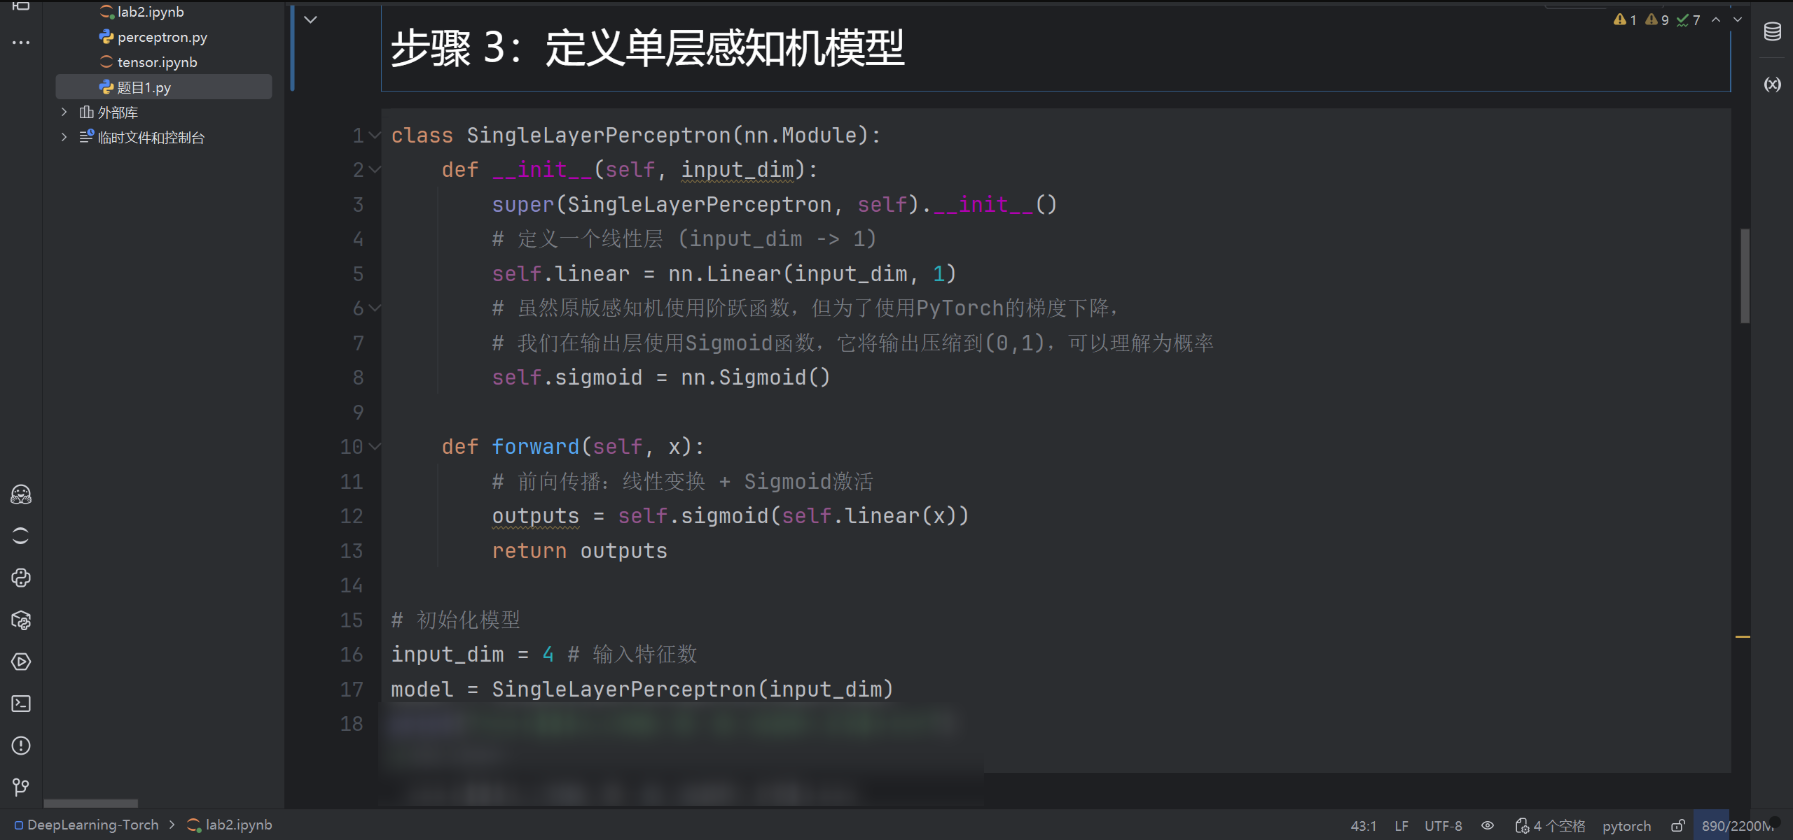Toggle the reader mode eye icon

tap(1488, 826)
